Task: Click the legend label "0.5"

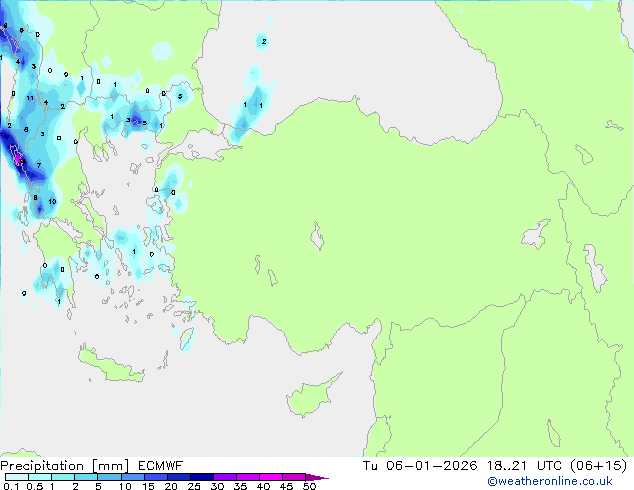Action: point(34,486)
